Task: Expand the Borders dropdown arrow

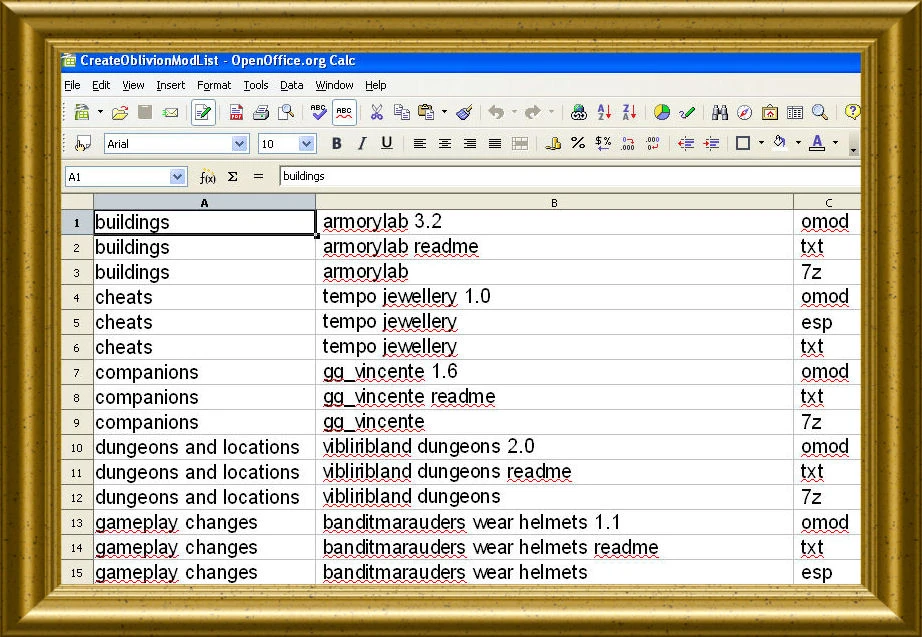Action: point(761,144)
